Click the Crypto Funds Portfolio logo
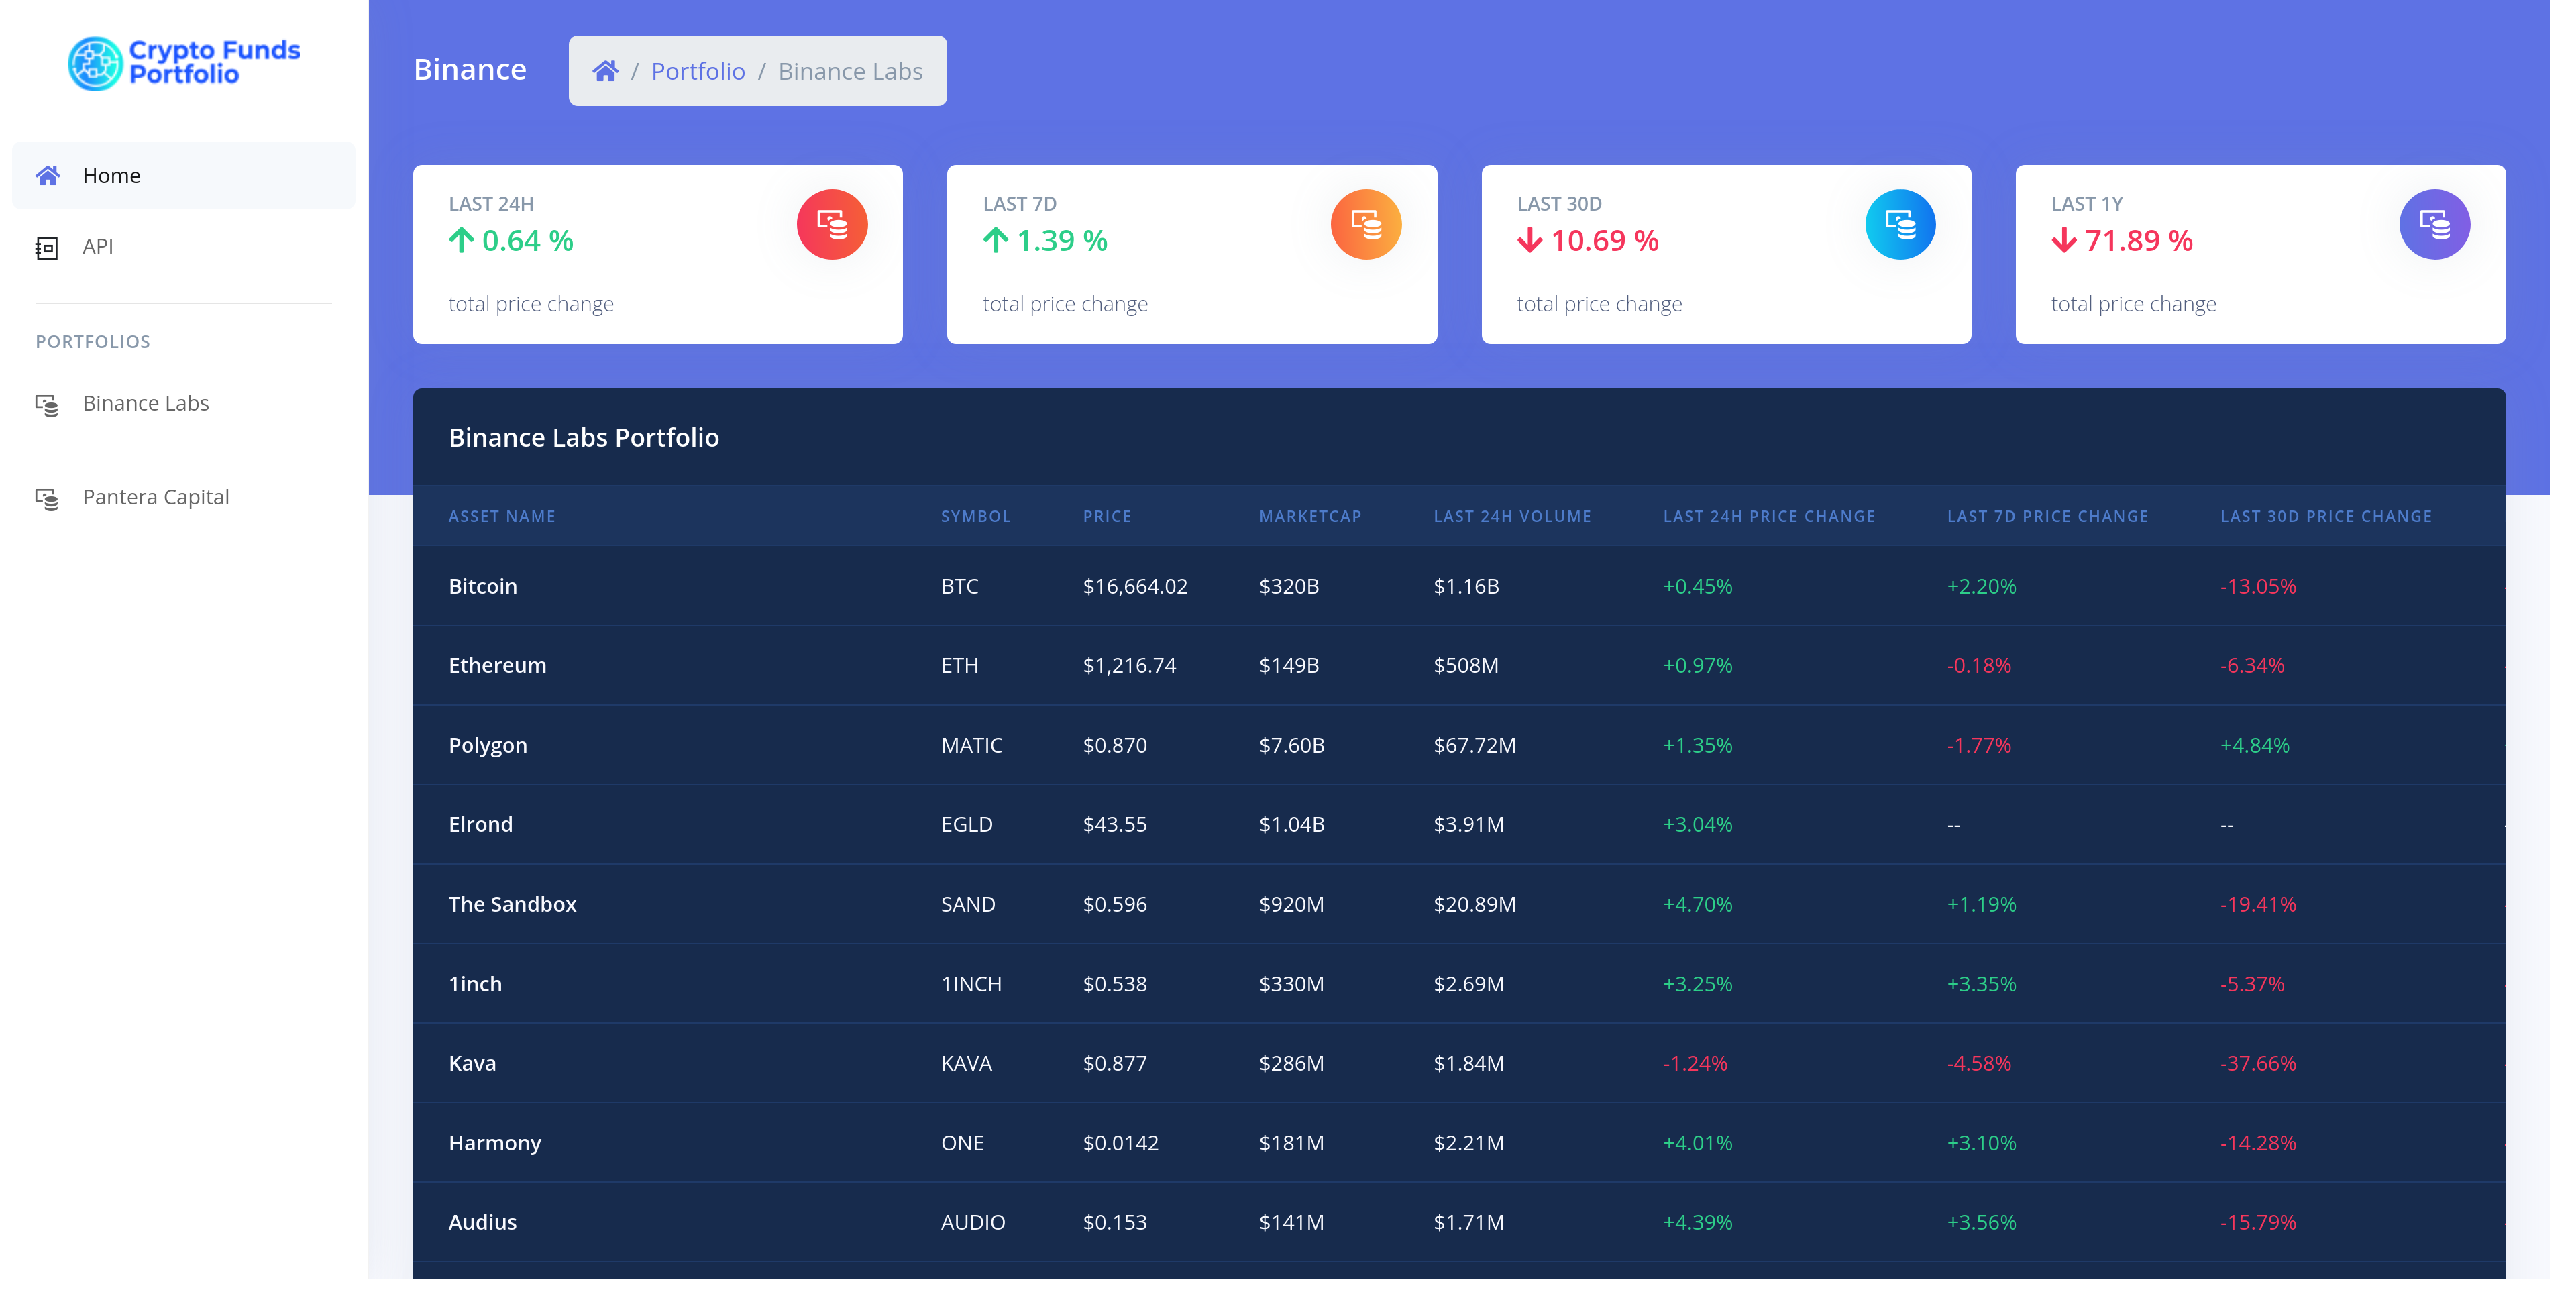Viewport: 2576px width, 1292px height. click(x=184, y=62)
